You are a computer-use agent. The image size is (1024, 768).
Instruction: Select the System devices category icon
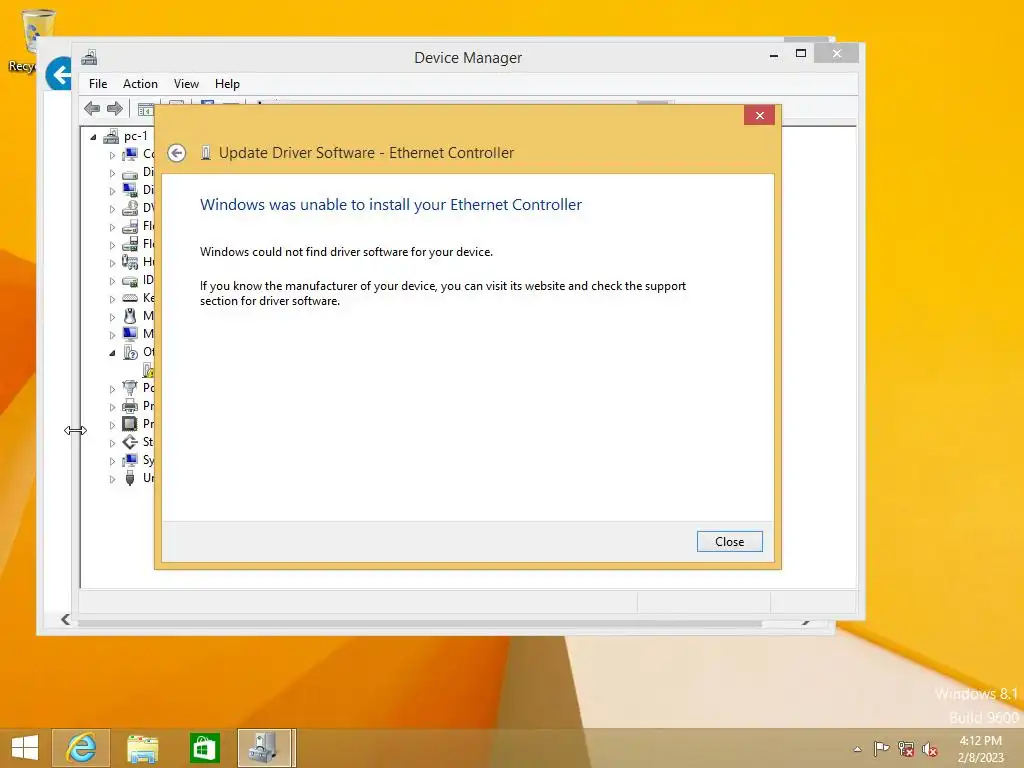point(130,460)
